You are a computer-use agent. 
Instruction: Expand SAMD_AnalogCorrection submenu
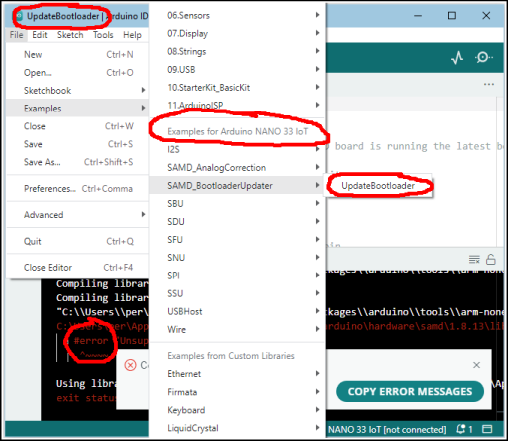point(237,167)
